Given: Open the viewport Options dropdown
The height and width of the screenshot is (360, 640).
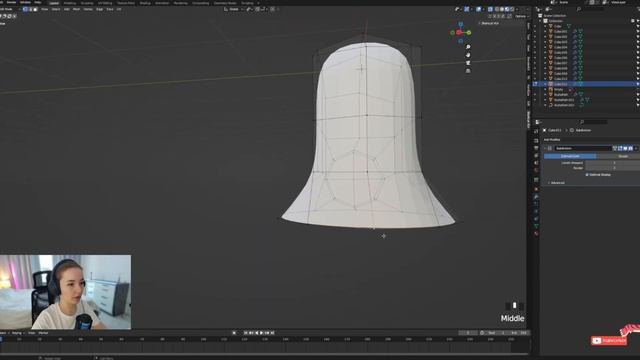Looking at the screenshot, I should point(521,16).
